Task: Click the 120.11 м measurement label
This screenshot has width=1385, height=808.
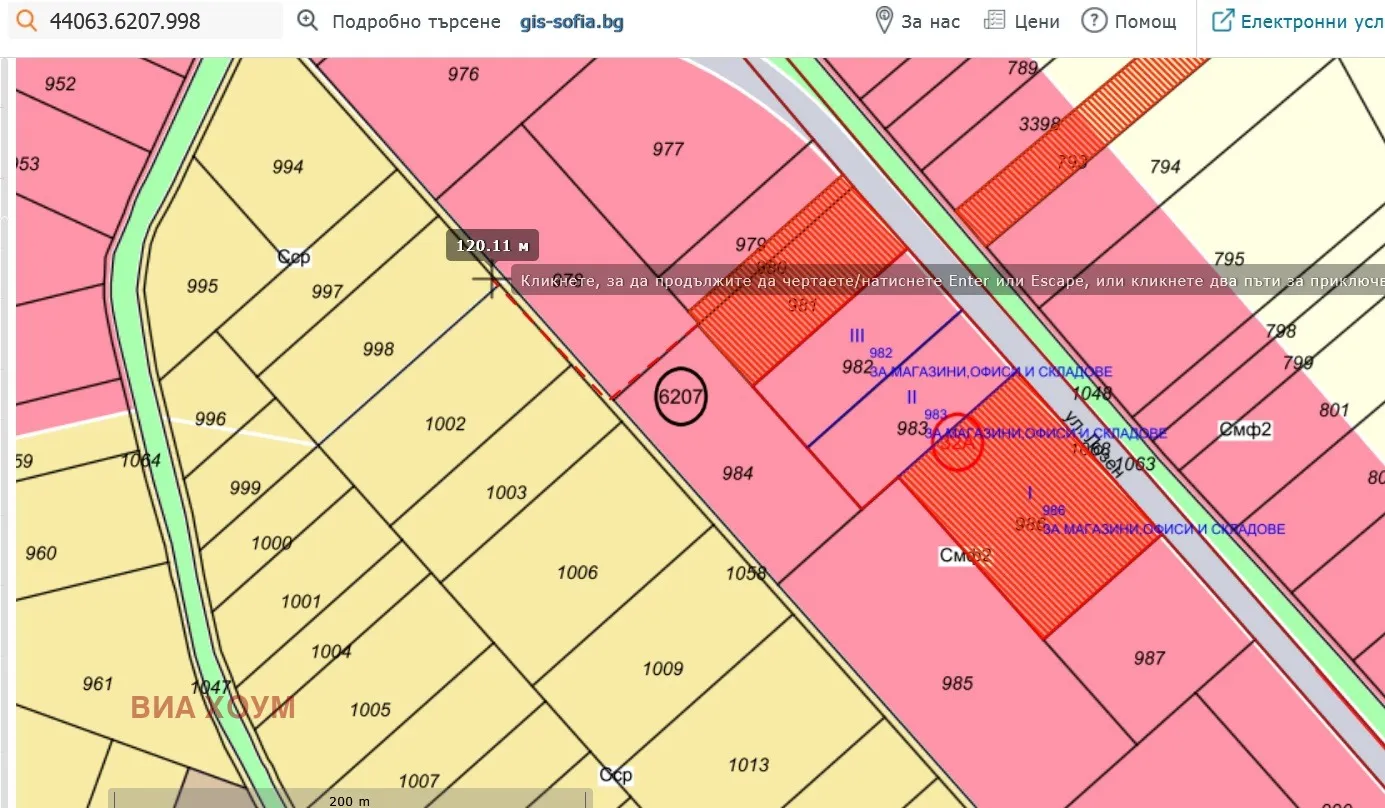Action: pyautogui.click(x=492, y=245)
